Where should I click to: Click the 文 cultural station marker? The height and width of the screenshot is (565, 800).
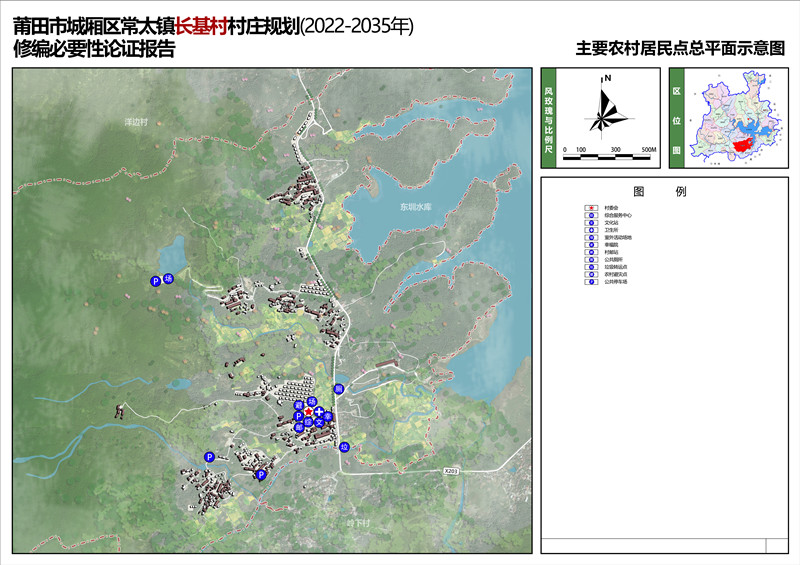click(319, 422)
